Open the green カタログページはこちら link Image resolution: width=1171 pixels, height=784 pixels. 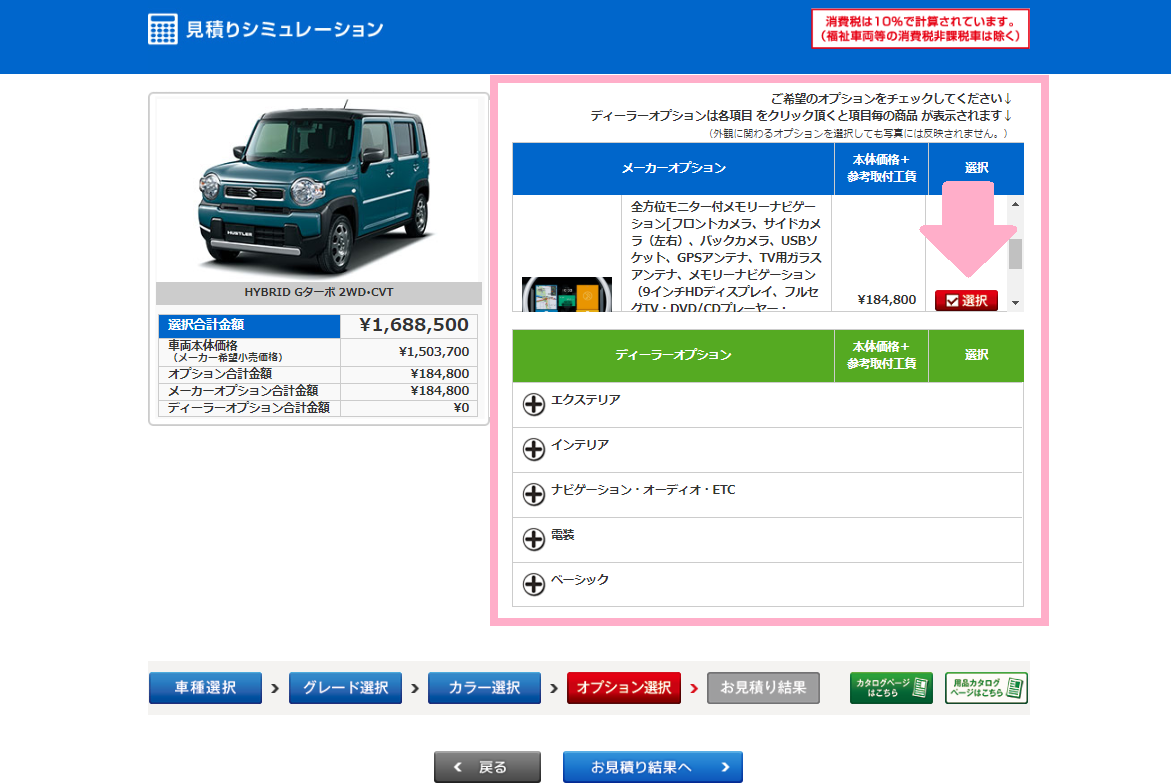(x=891, y=688)
